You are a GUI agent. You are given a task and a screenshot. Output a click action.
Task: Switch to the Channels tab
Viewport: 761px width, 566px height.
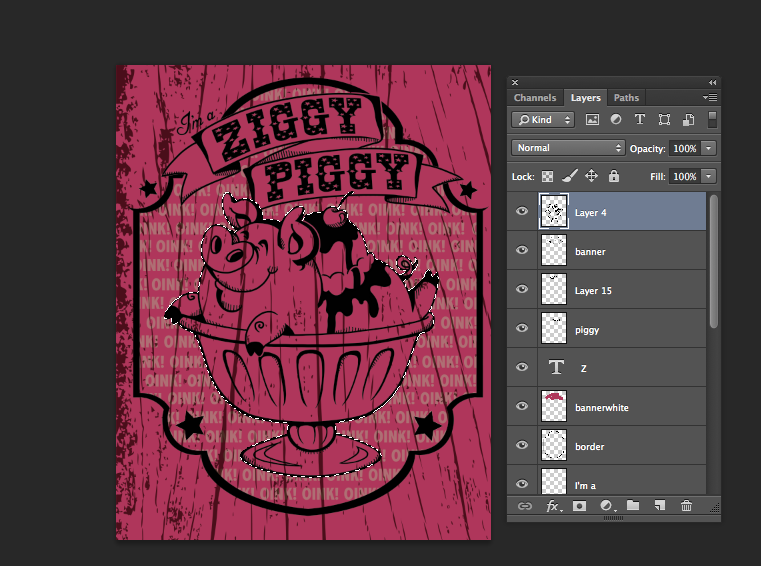pyautogui.click(x=535, y=98)
